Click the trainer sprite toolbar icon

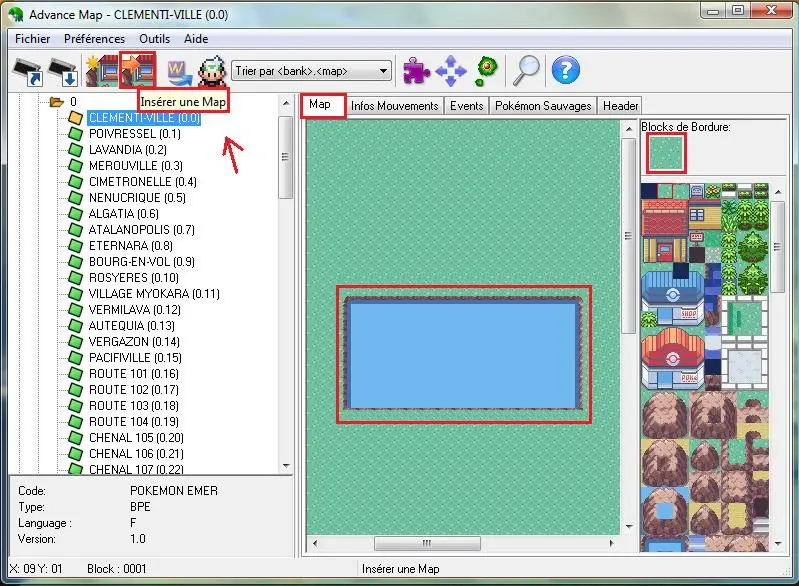click(212, 71)
